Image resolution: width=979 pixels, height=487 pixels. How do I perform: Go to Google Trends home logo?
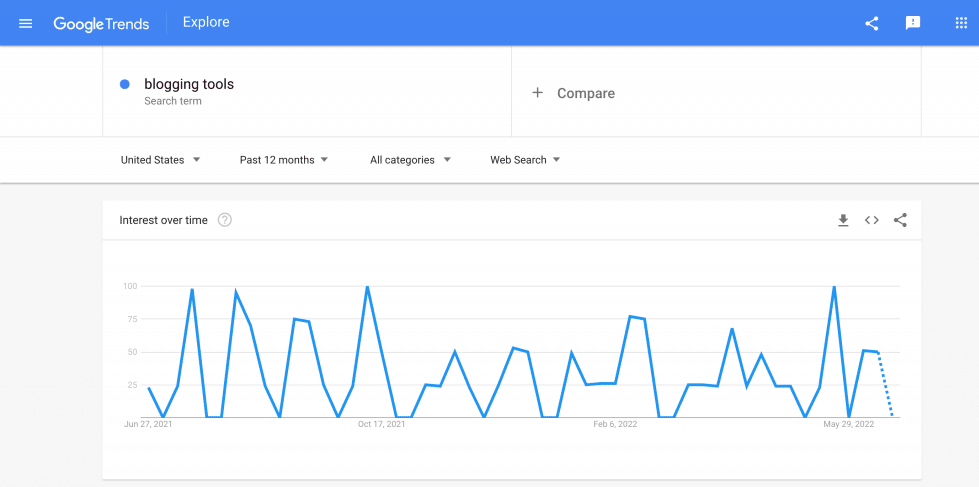coord(100,23)
